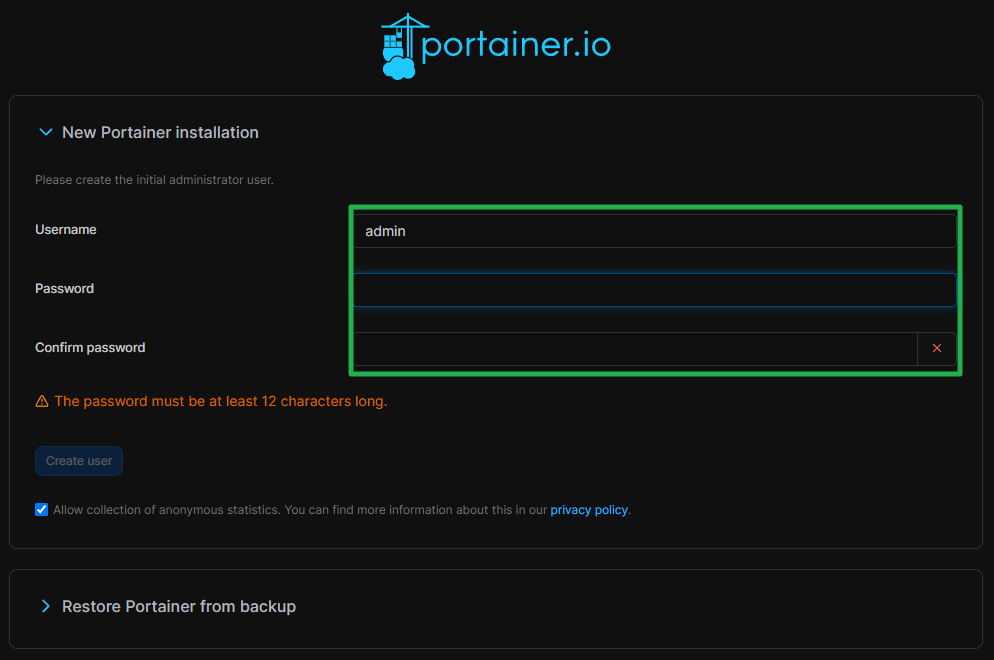Collapse the New Portainer installation chevron
Screen dimensions: 994x660
point(45,132)
